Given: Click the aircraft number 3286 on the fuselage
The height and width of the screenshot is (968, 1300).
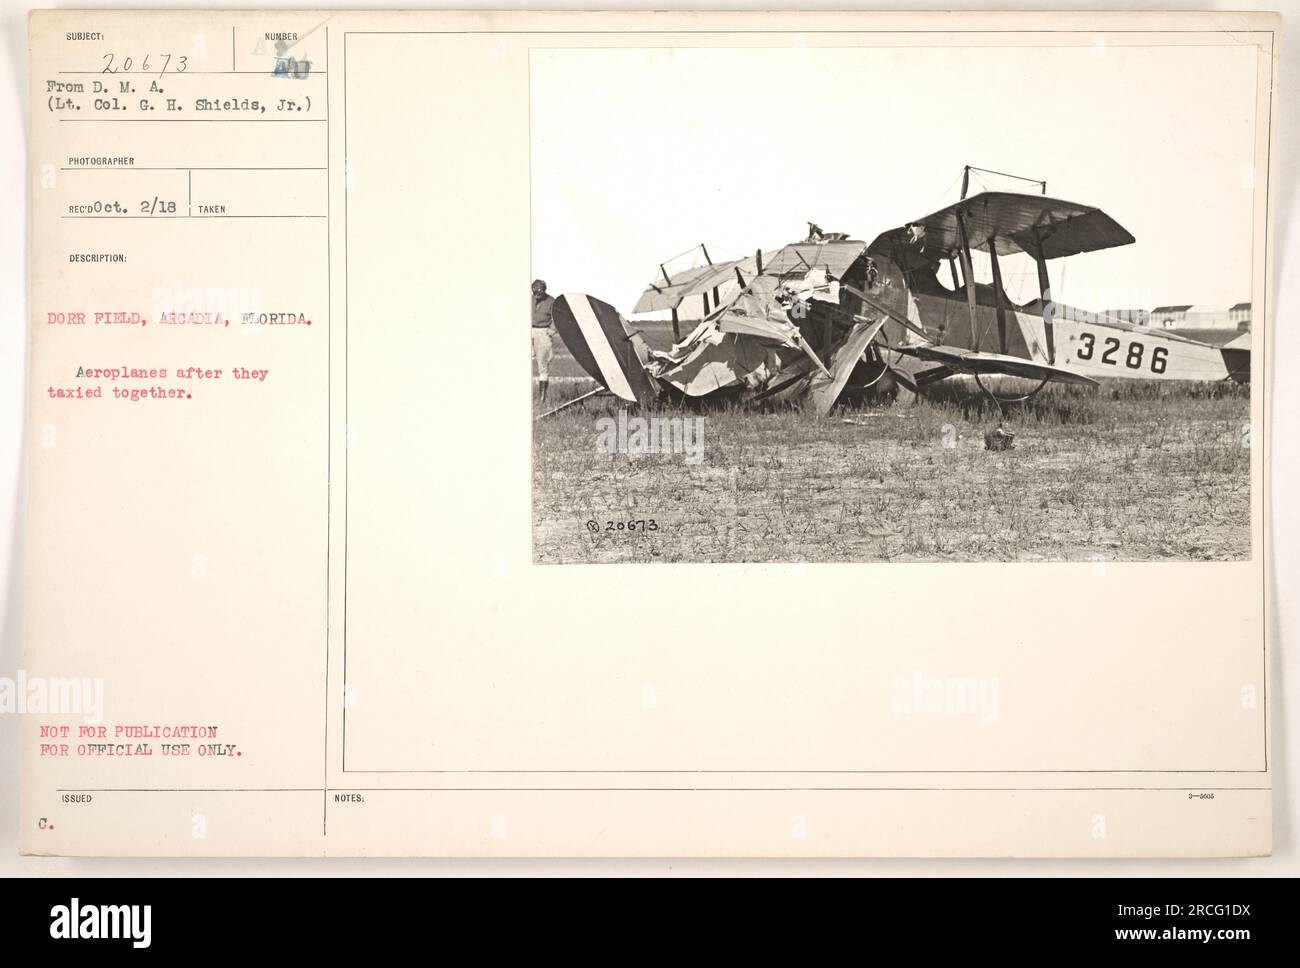Looking at the screenshot, I should point(1122,354).
